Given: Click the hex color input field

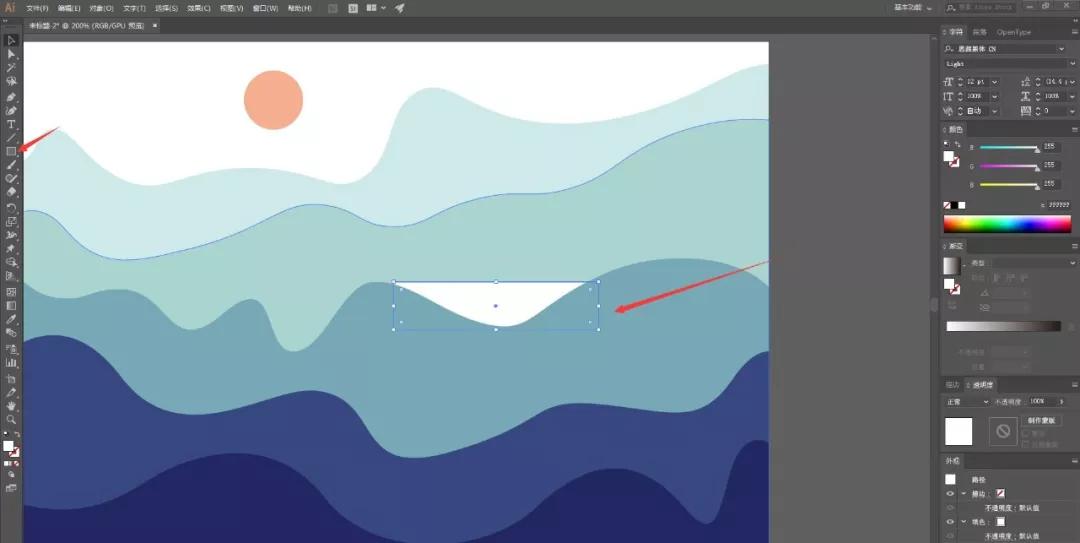Looking at the screenshot, I should coord(1059,205).
